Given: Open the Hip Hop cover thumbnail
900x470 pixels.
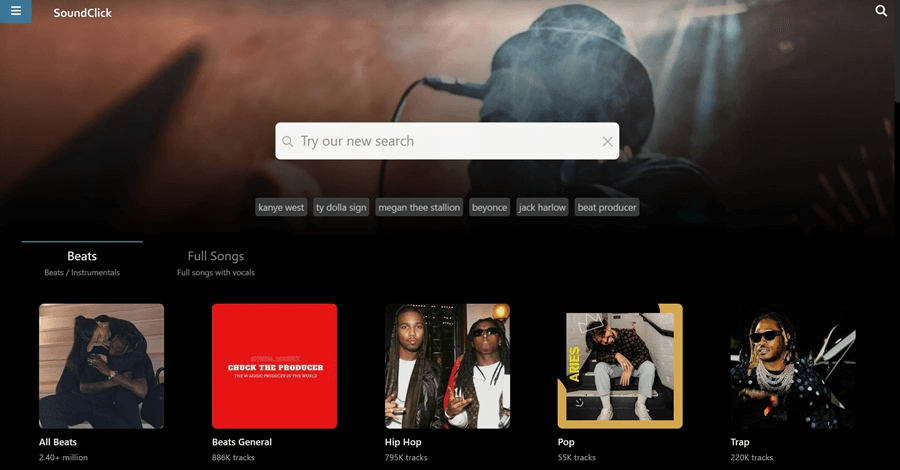Looking at the screenshot, I should tap(447, 366).
